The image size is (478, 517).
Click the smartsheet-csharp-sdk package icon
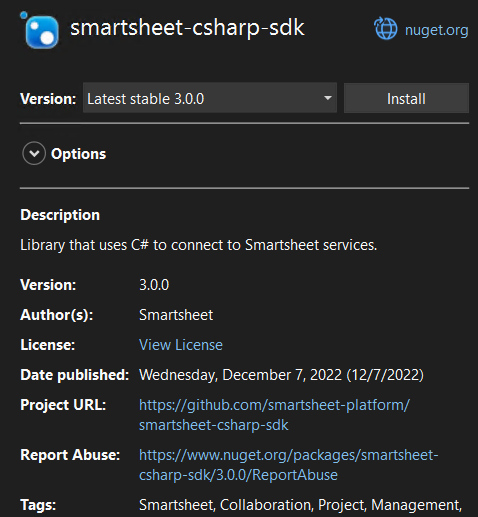pyautogui.click(x=40, y=31)
